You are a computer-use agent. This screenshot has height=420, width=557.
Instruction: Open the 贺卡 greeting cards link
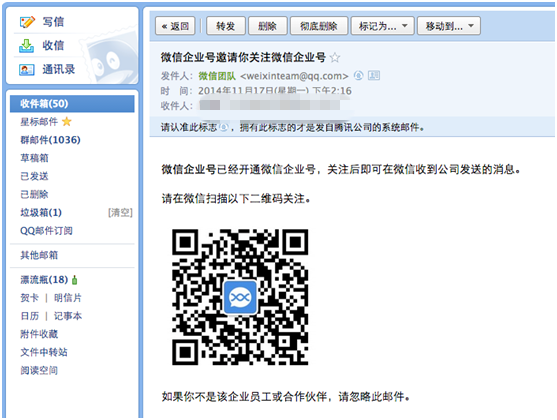(29, 298)
